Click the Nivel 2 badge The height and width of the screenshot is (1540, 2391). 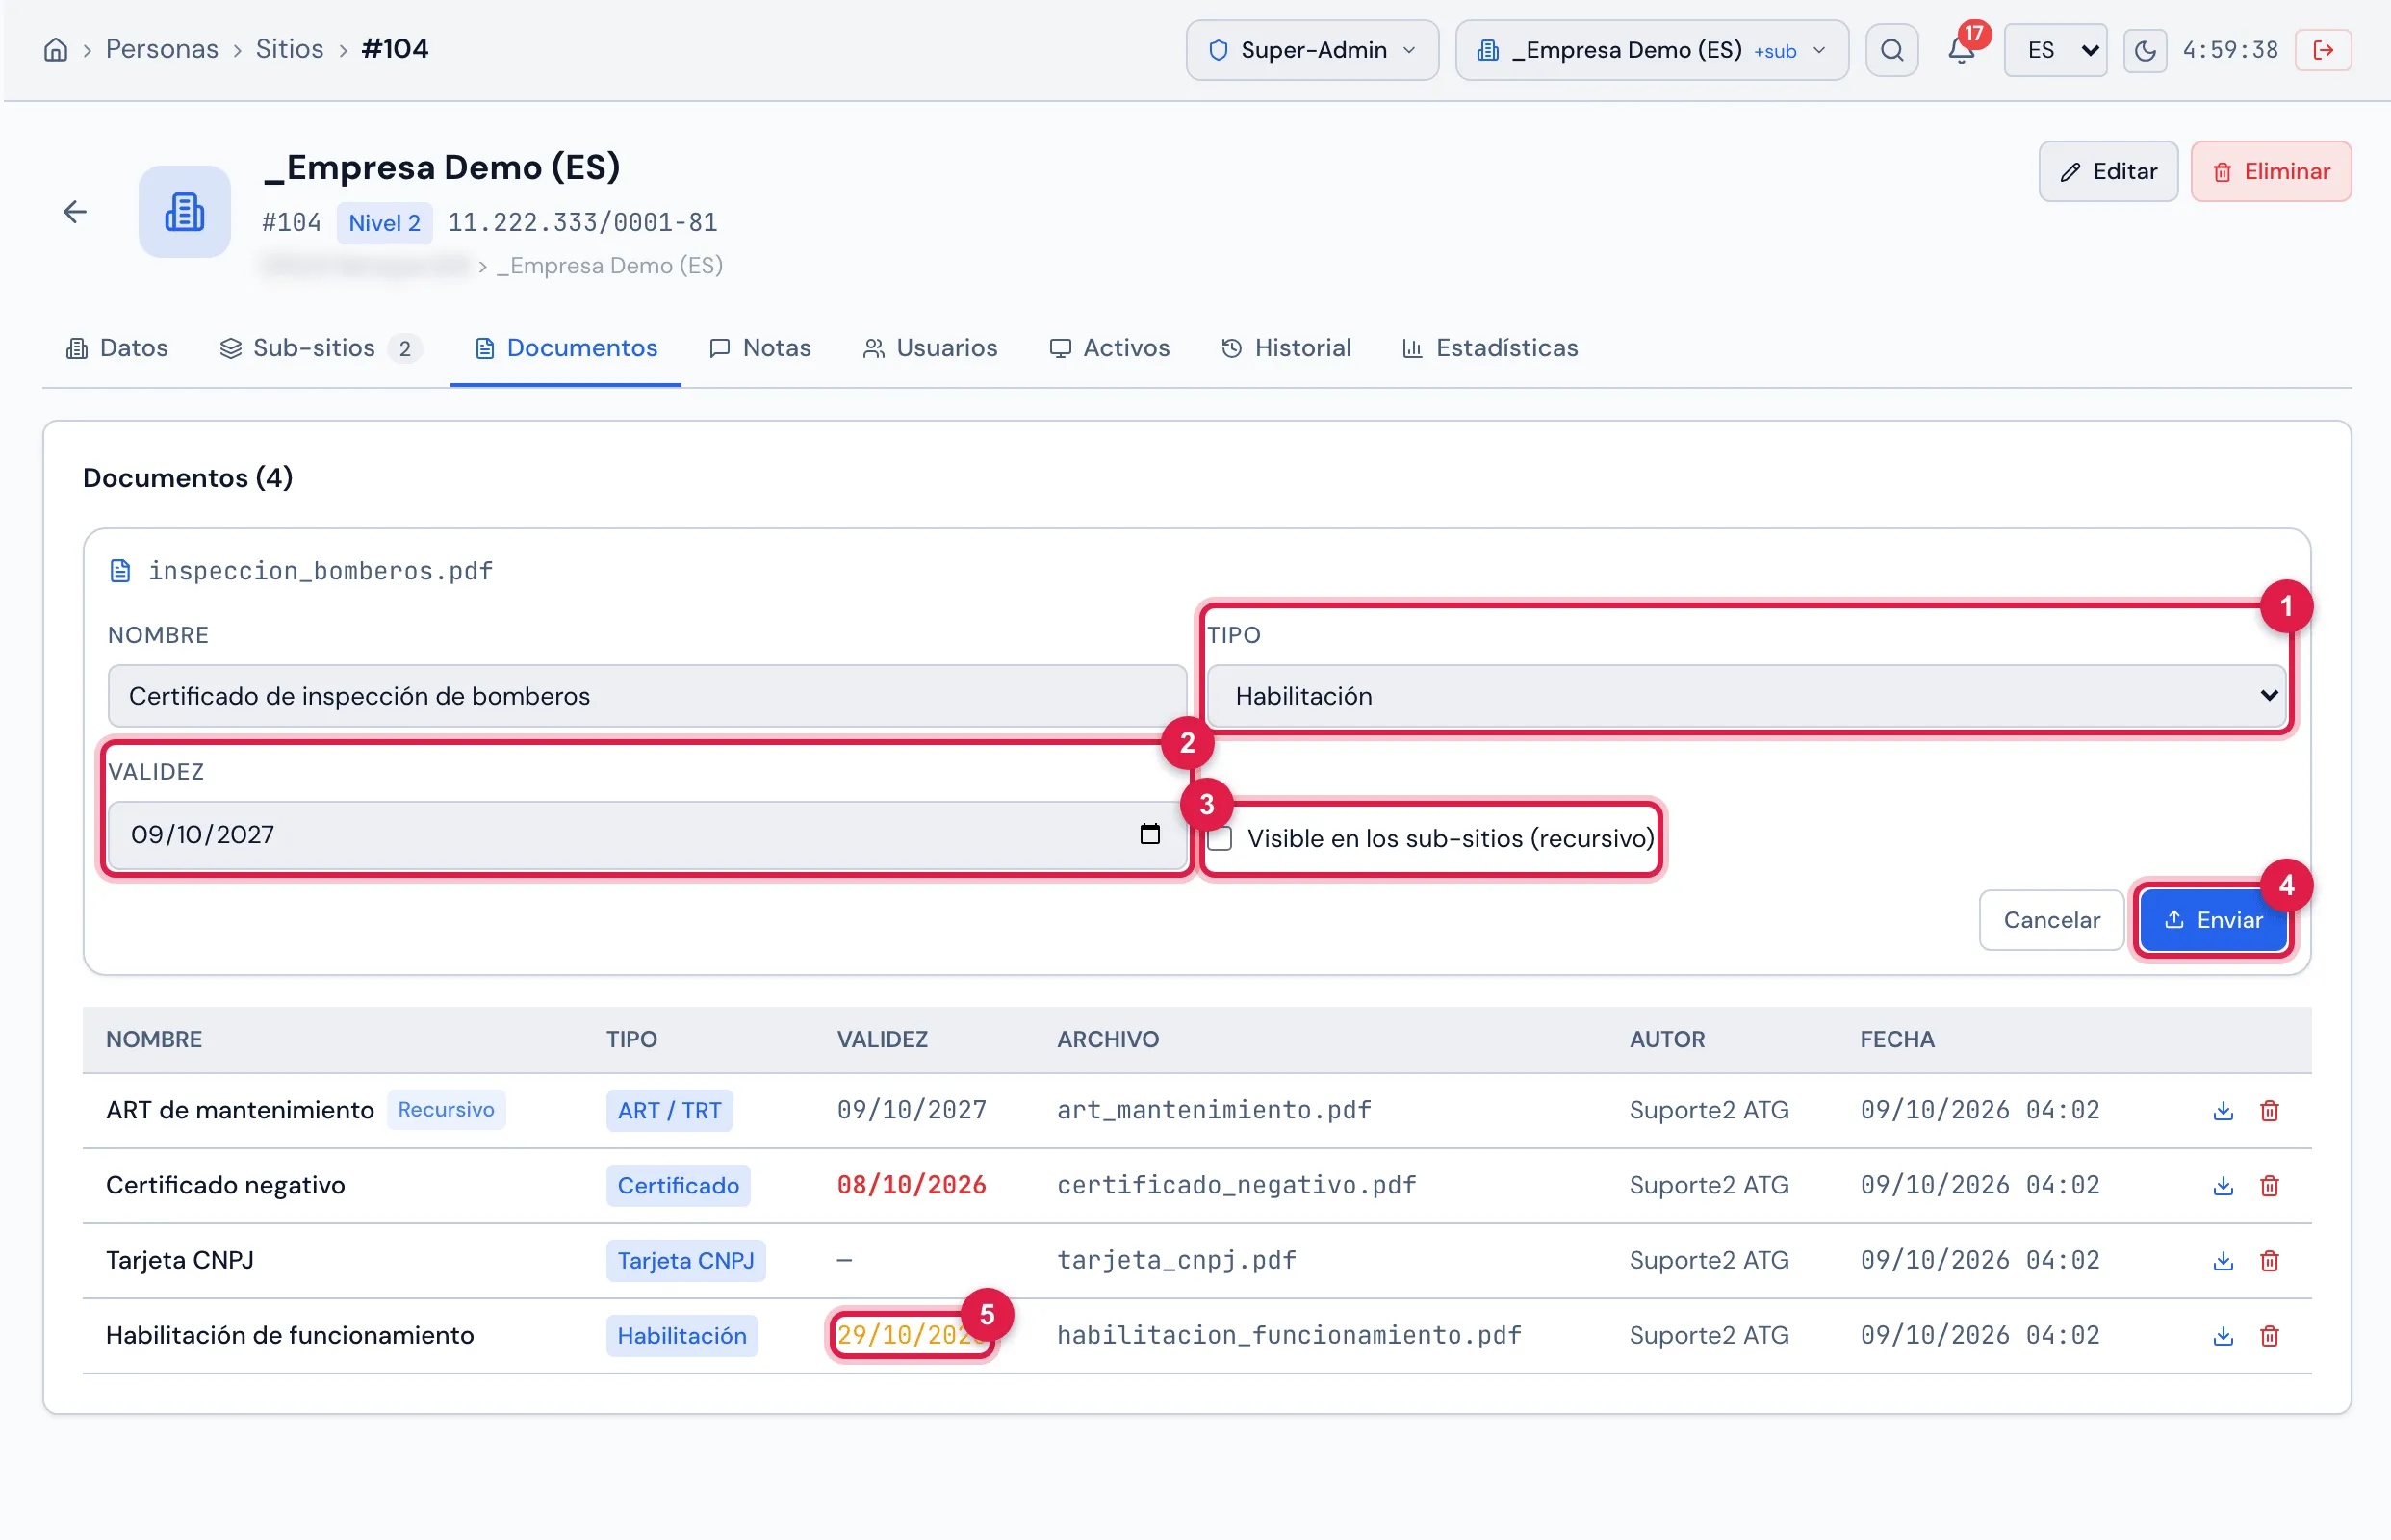click(384, 223)
